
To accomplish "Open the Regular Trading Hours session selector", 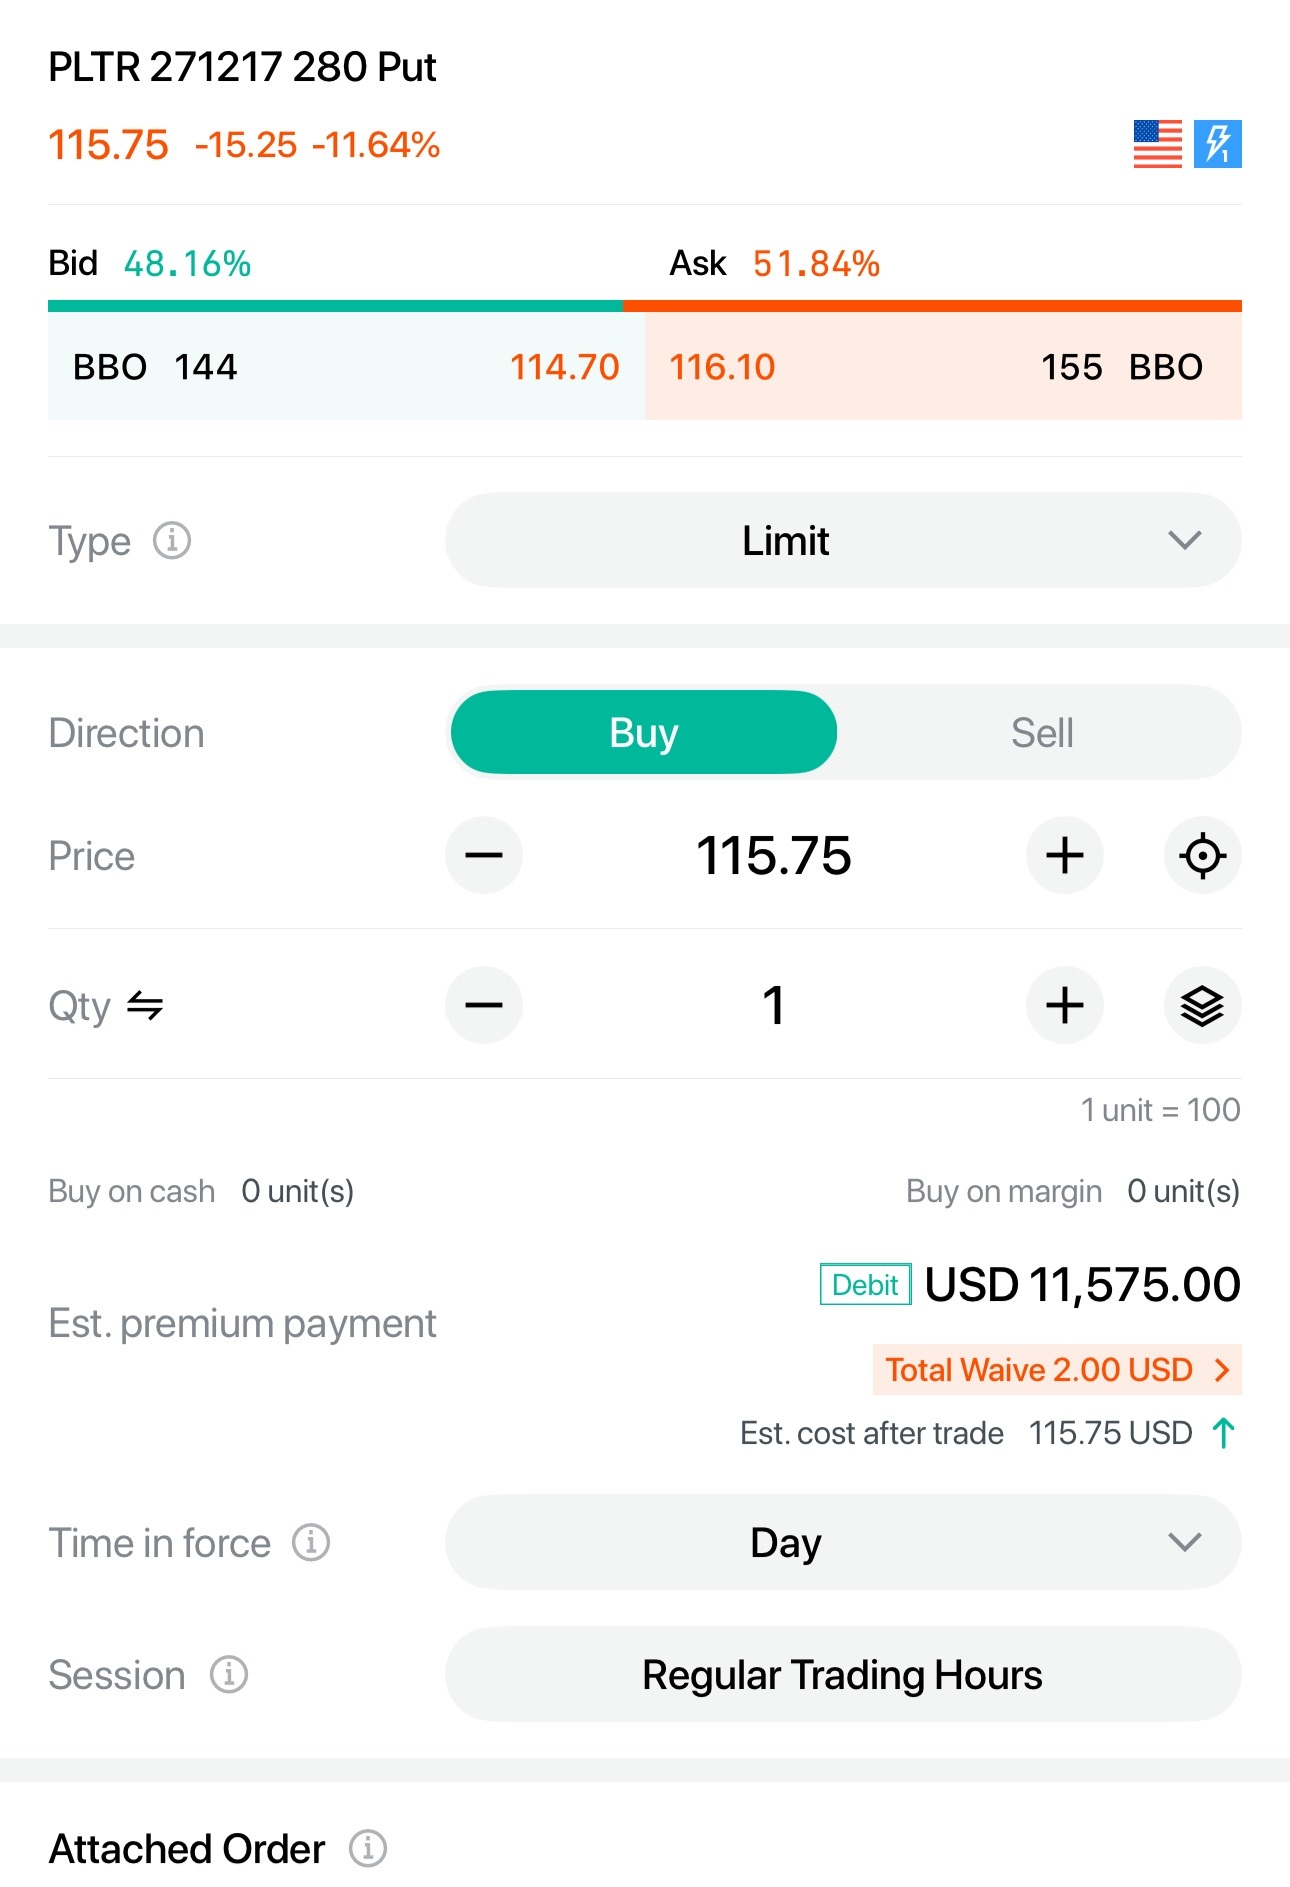I will pos(843,1675).
